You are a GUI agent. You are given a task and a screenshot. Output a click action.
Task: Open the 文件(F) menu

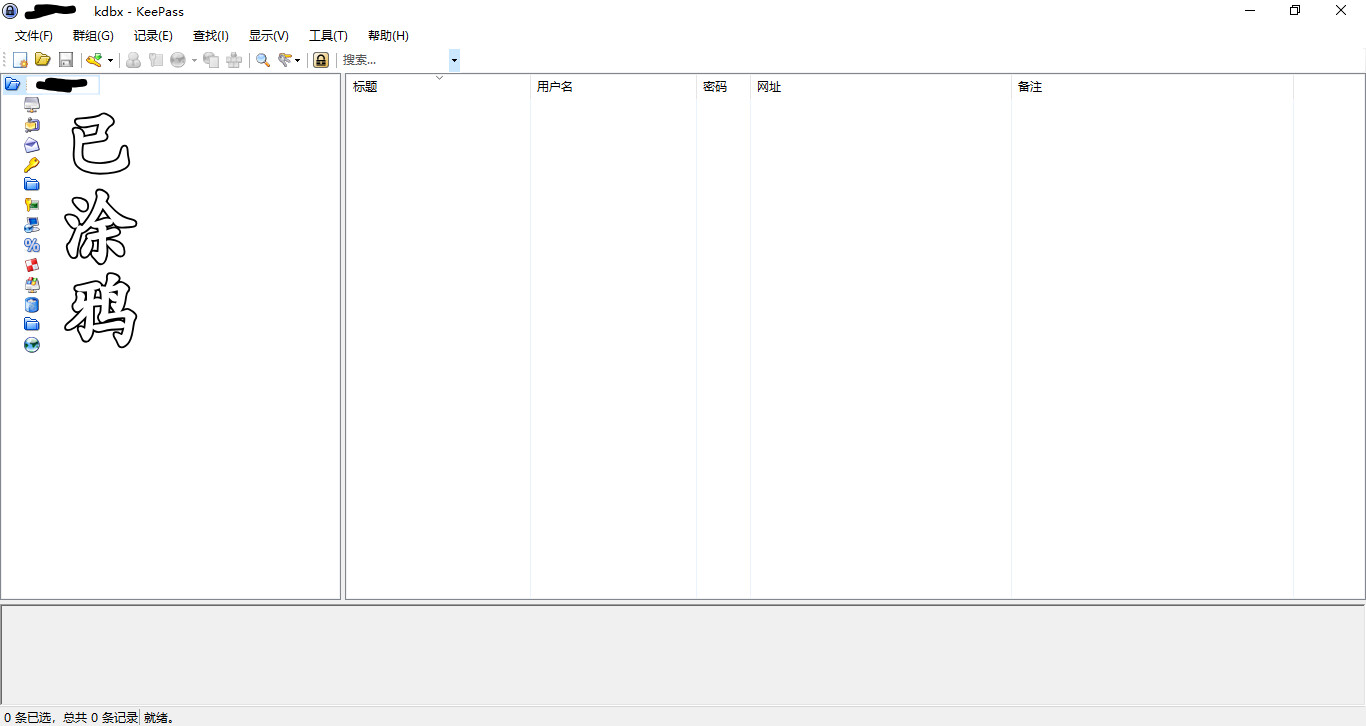tap(33, 36)
